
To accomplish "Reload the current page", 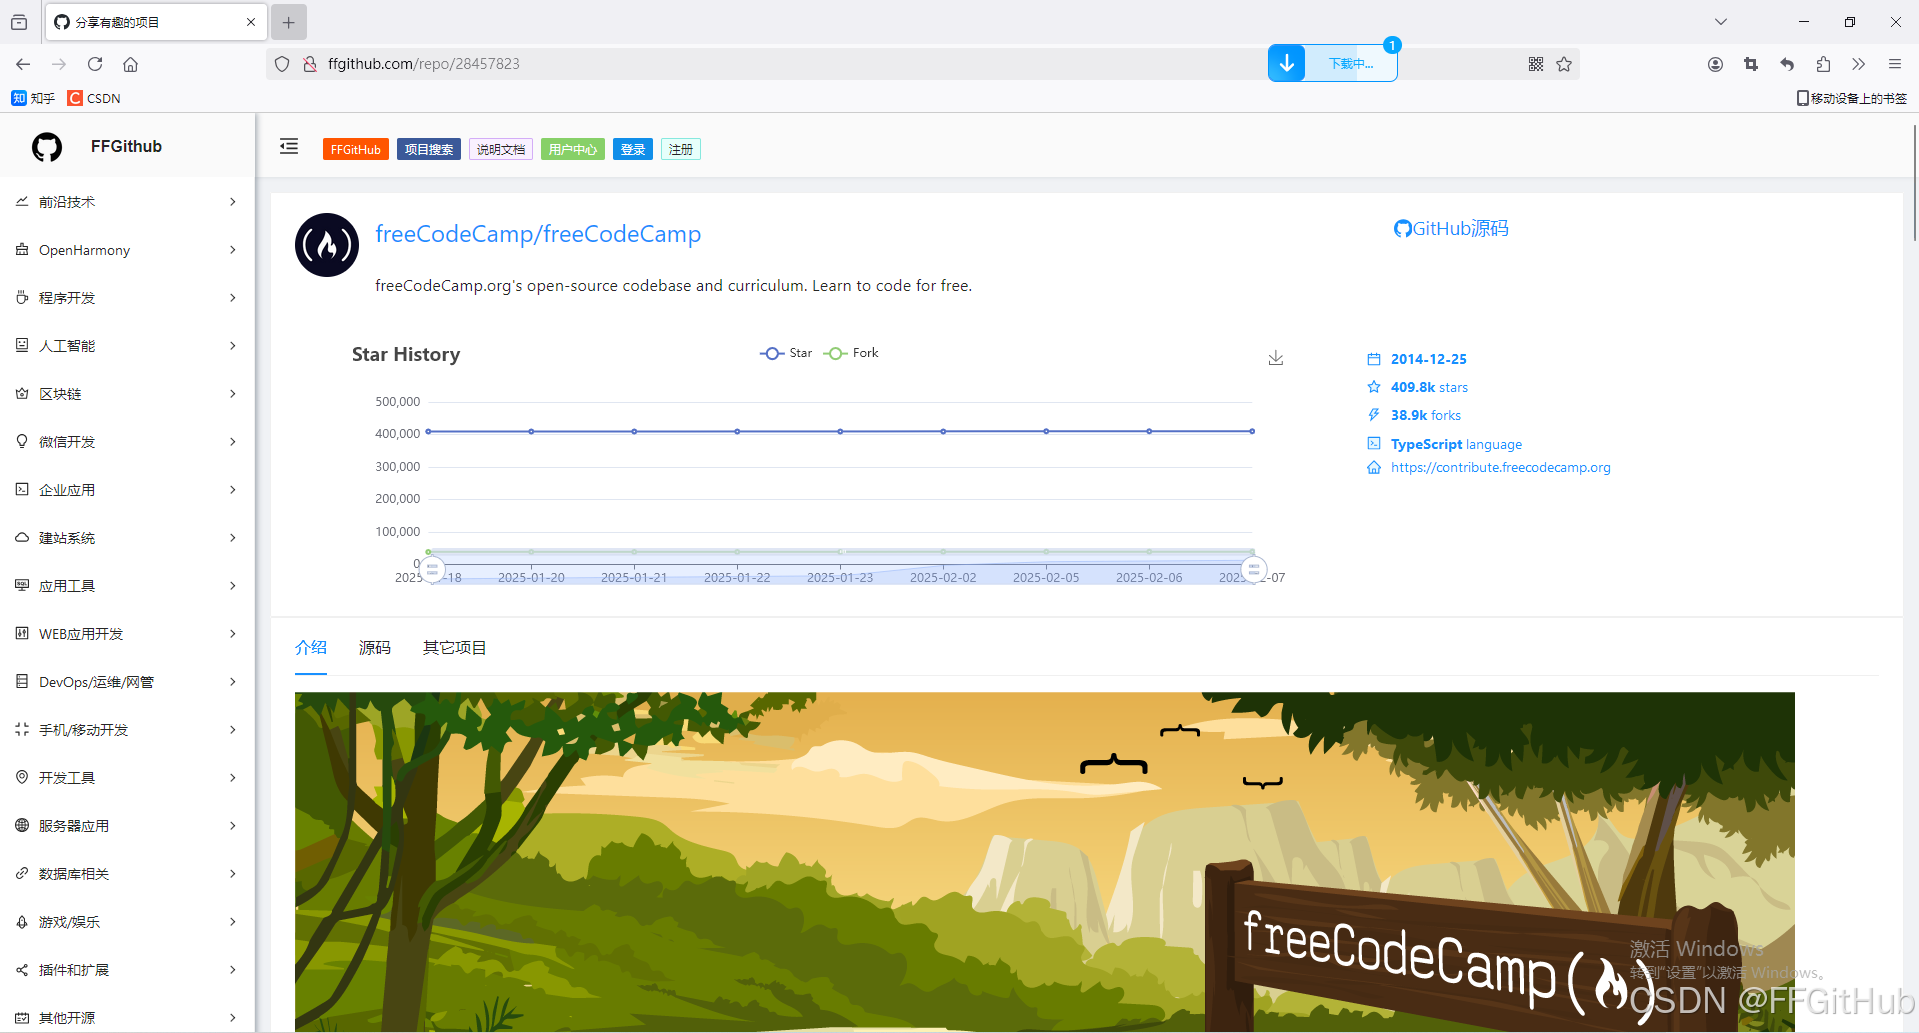I will point(95,64).
